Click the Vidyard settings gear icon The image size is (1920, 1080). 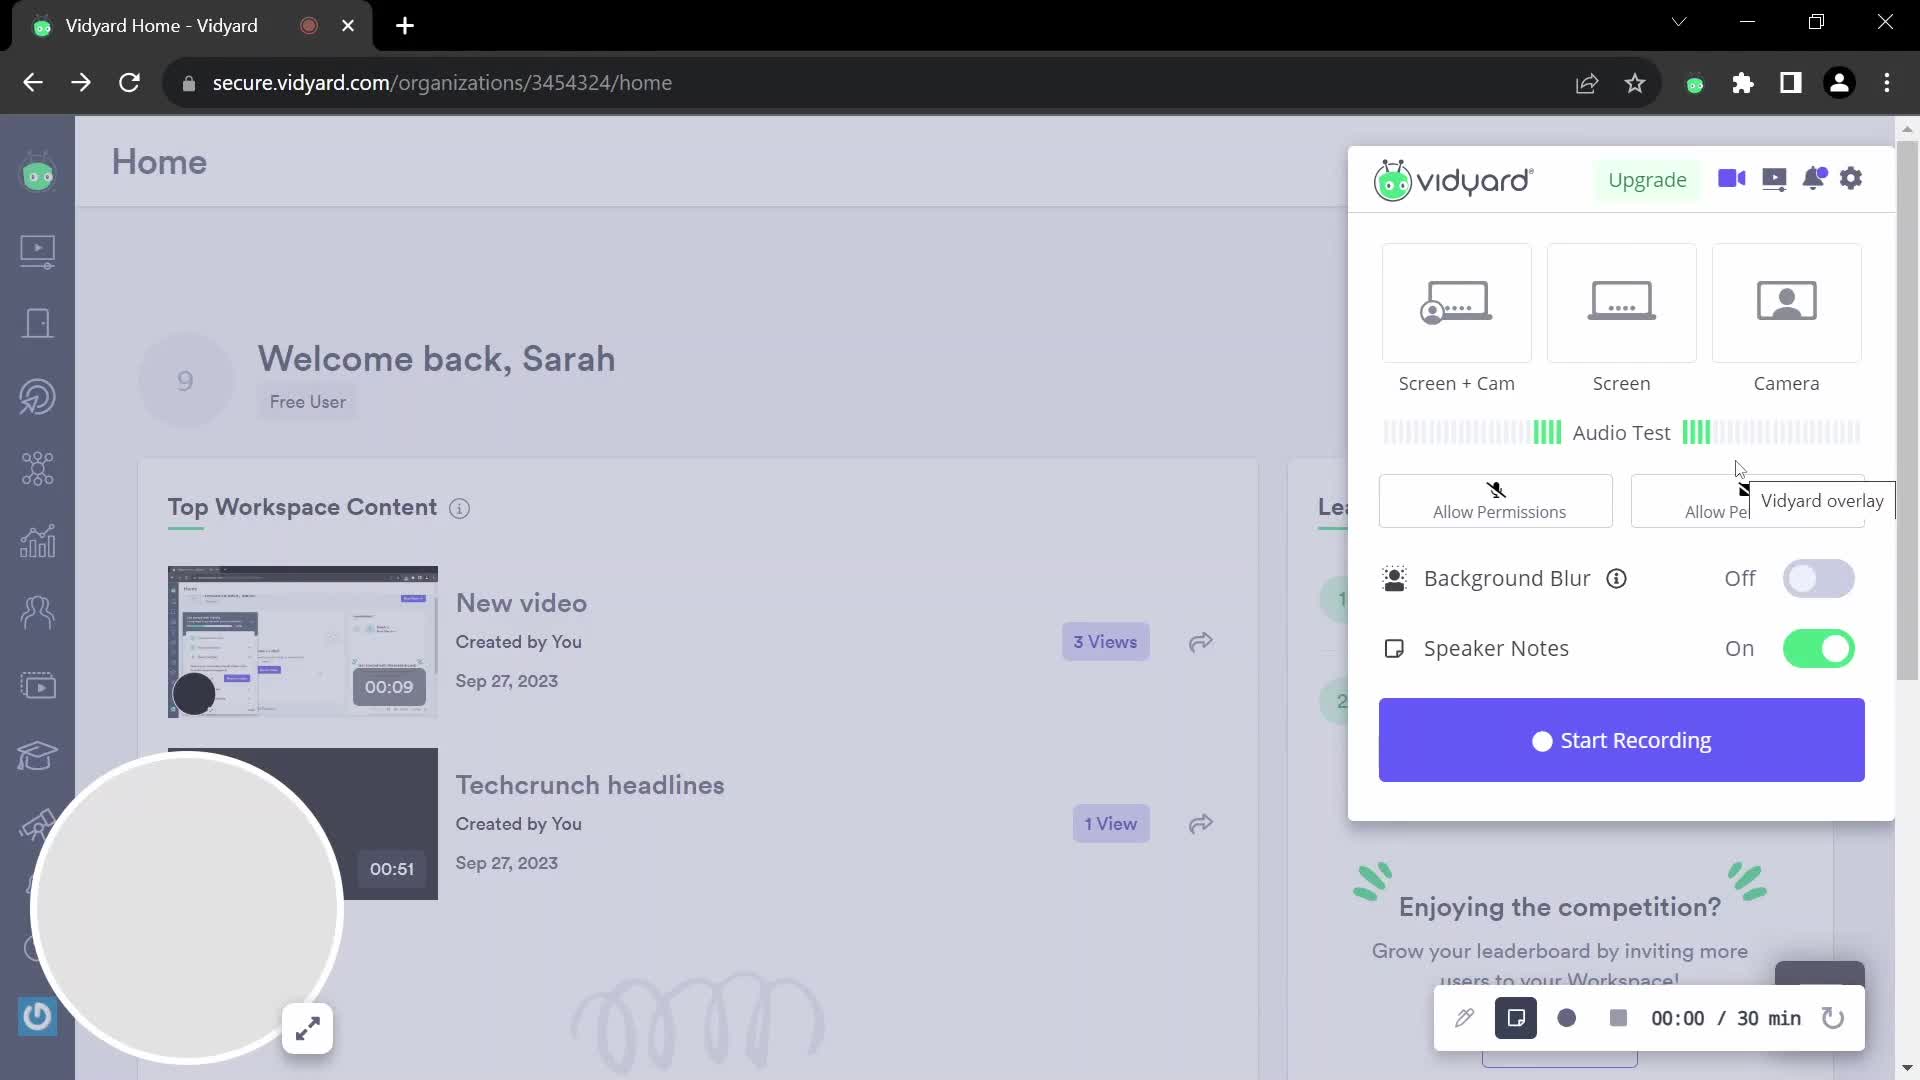(x=1850, y=178)
